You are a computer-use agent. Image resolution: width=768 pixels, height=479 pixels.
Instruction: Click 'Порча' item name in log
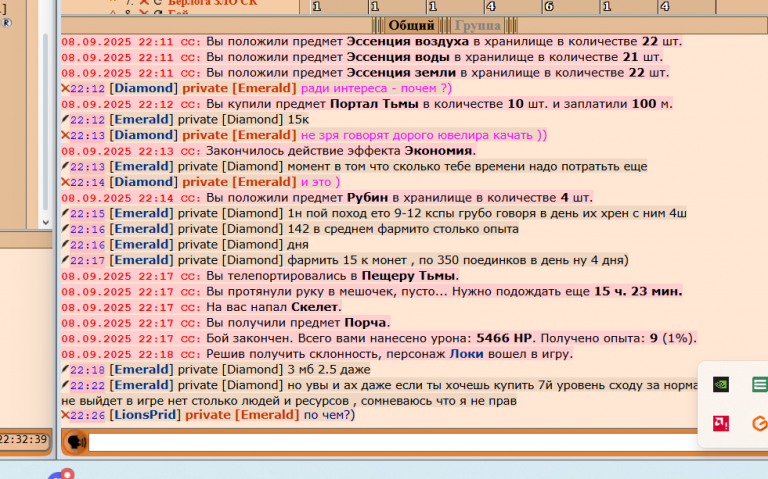point(366,323)
